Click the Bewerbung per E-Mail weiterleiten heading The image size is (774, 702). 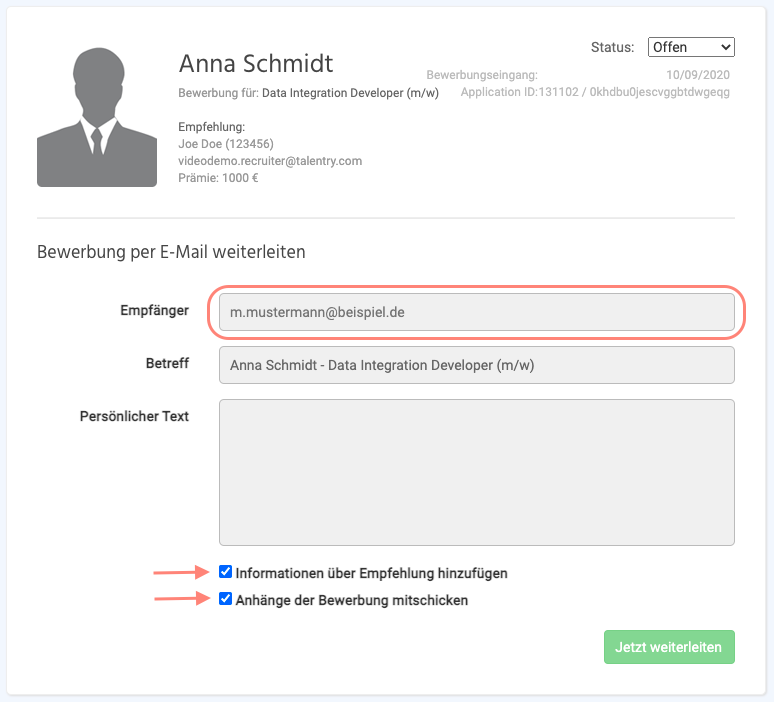(x=171, y=252)
